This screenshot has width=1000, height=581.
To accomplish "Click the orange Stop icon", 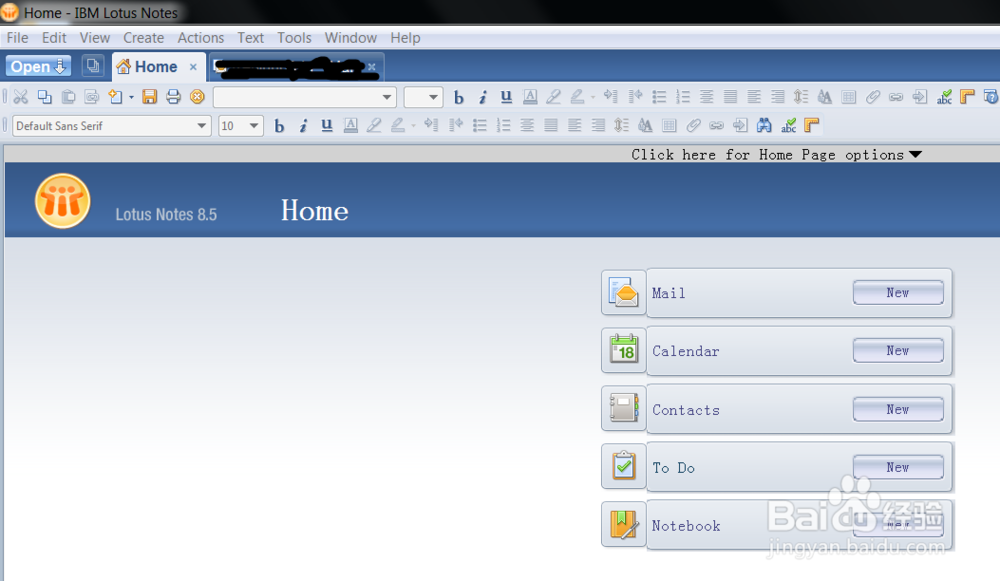I will [197, 97].
